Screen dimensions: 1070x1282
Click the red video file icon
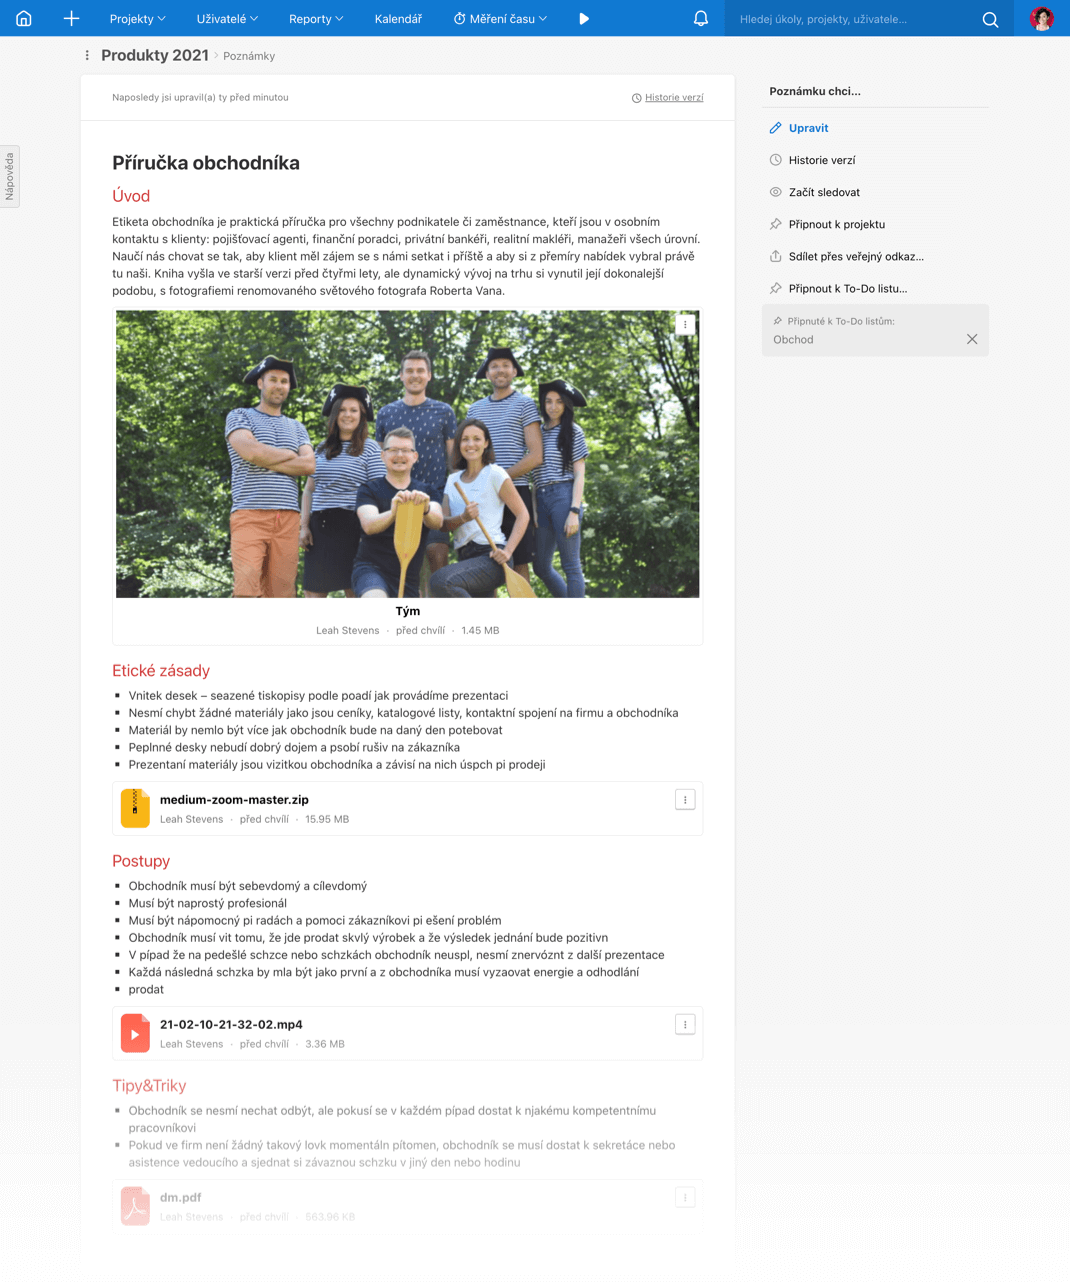tap(135, 1033)
